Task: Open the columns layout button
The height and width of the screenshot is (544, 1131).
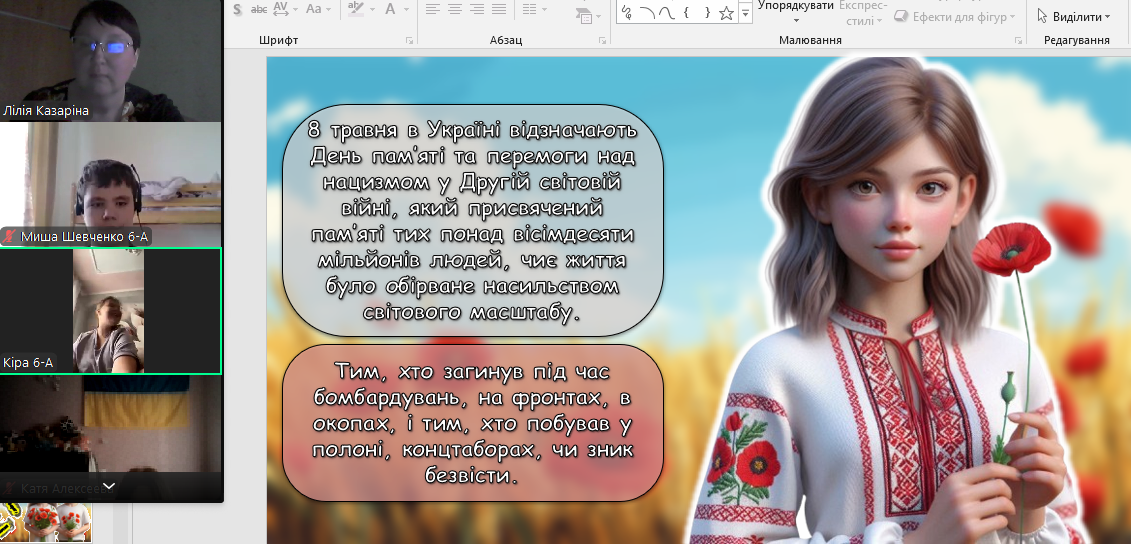Action: point(529,9)
